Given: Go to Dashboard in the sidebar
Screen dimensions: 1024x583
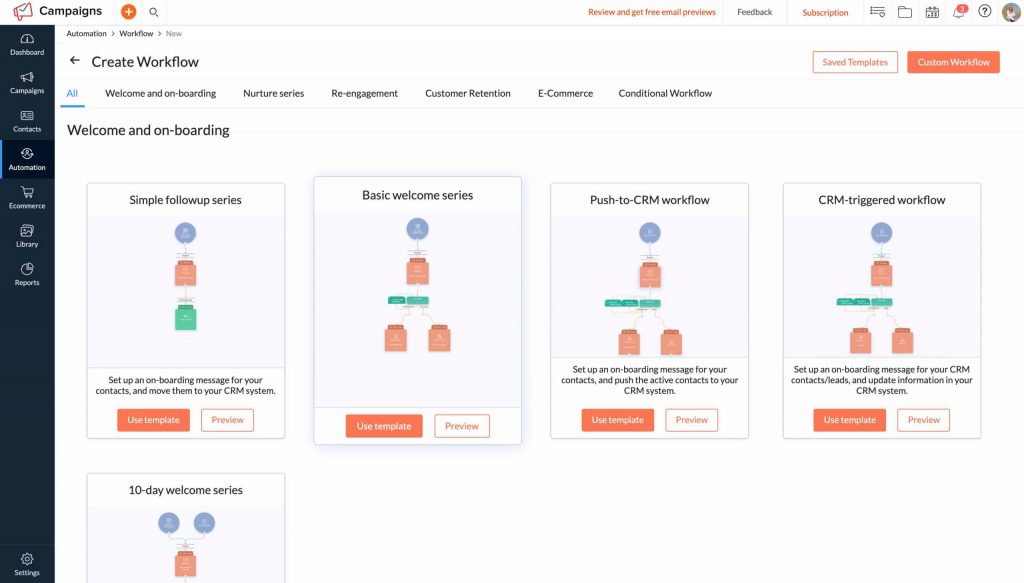Looking at the screenshot, I should tap(27, 44).
